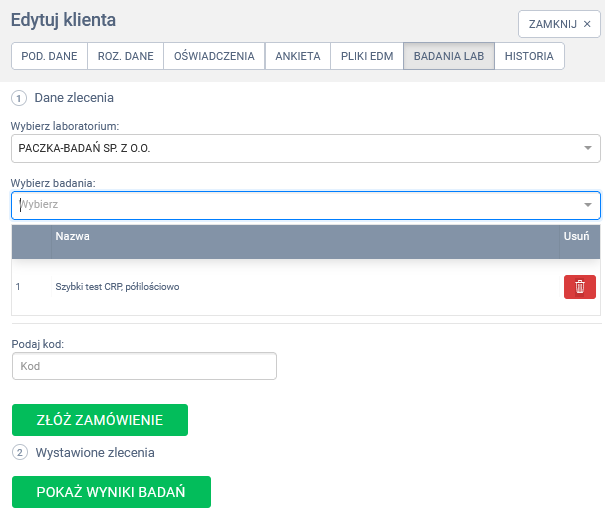This screenshot has width=605, height=514.
Task: Switch to the POD. DANE tab
Action: (49, 56)
